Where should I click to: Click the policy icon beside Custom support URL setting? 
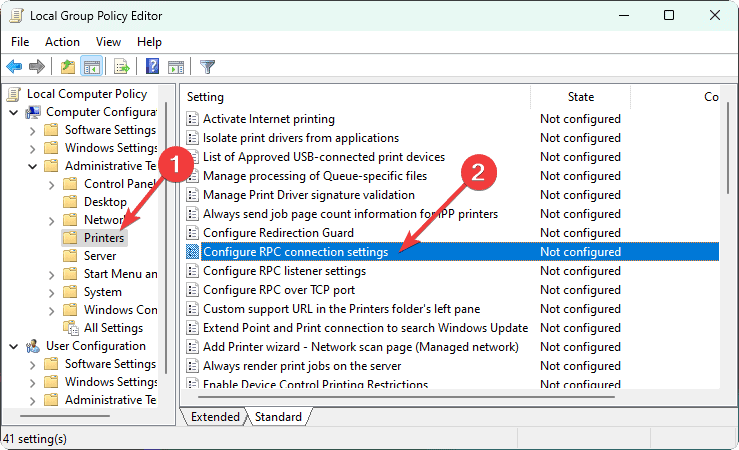[192, 309]
